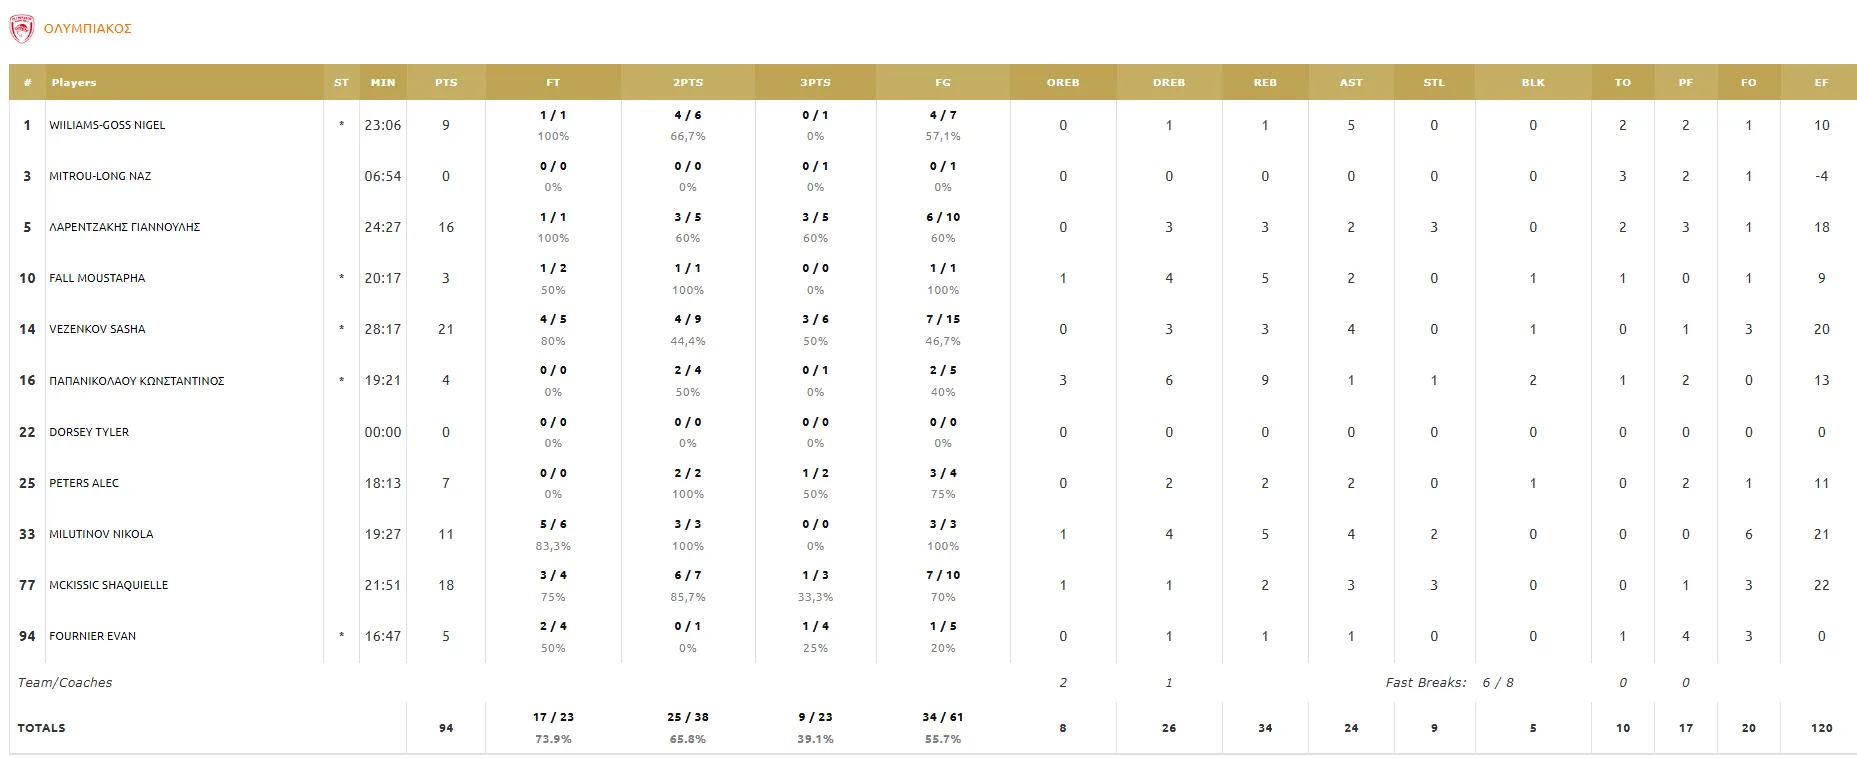Click player ΠΑΠΑΝΙΚΟΛΑΟΥ ΚΩΝΣΤΑΝΤΙΝΟΣ
The width and height of the screenshot is (1857, 758).
pyautogui.click(x=136, y=381)
